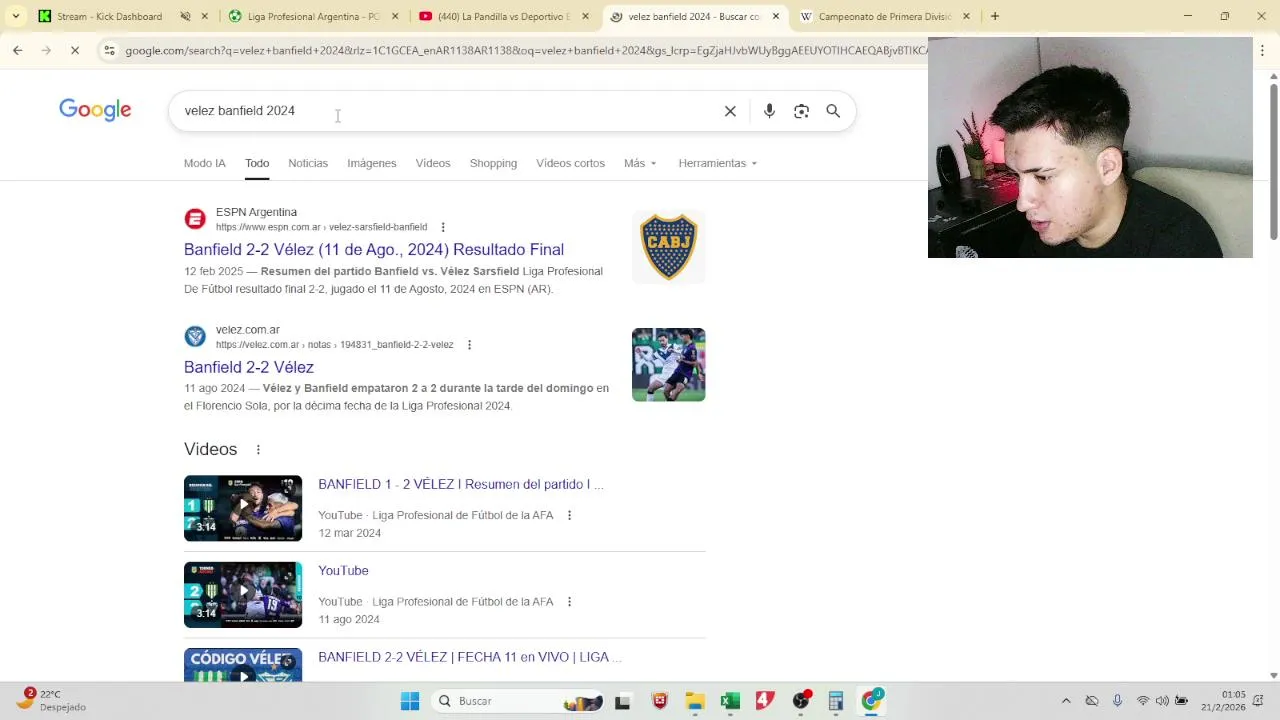This screenshot has height=720, width=1280.
Task: Click the ESPN Argentina site favicon
Action: point(195,219)
